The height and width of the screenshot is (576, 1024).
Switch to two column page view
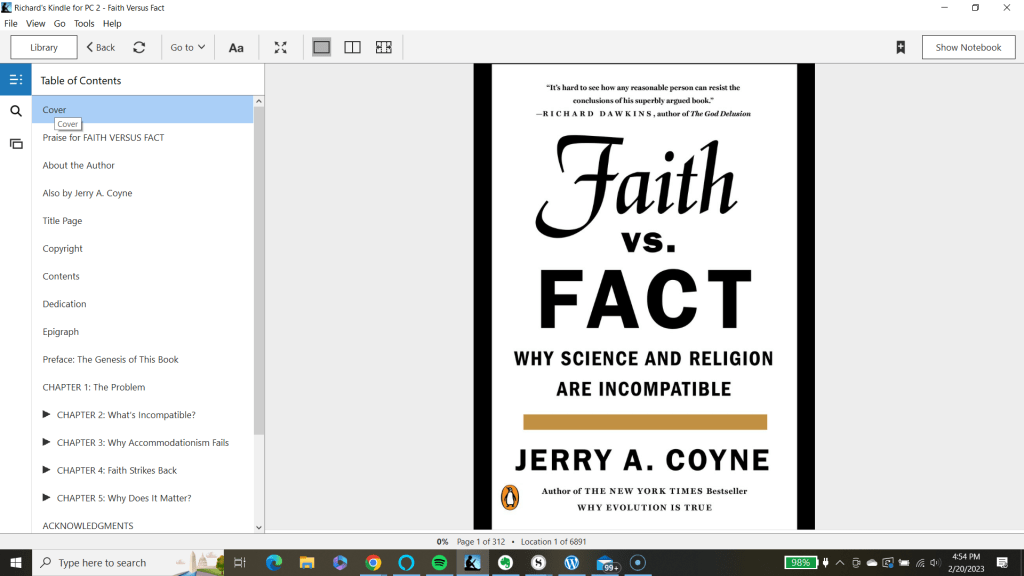tap(352, 47)
